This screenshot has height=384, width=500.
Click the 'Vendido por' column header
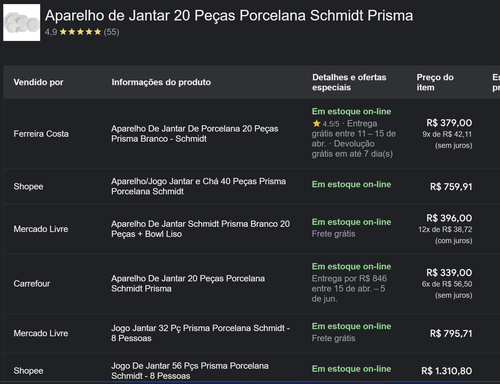click(x=38, y=82)
